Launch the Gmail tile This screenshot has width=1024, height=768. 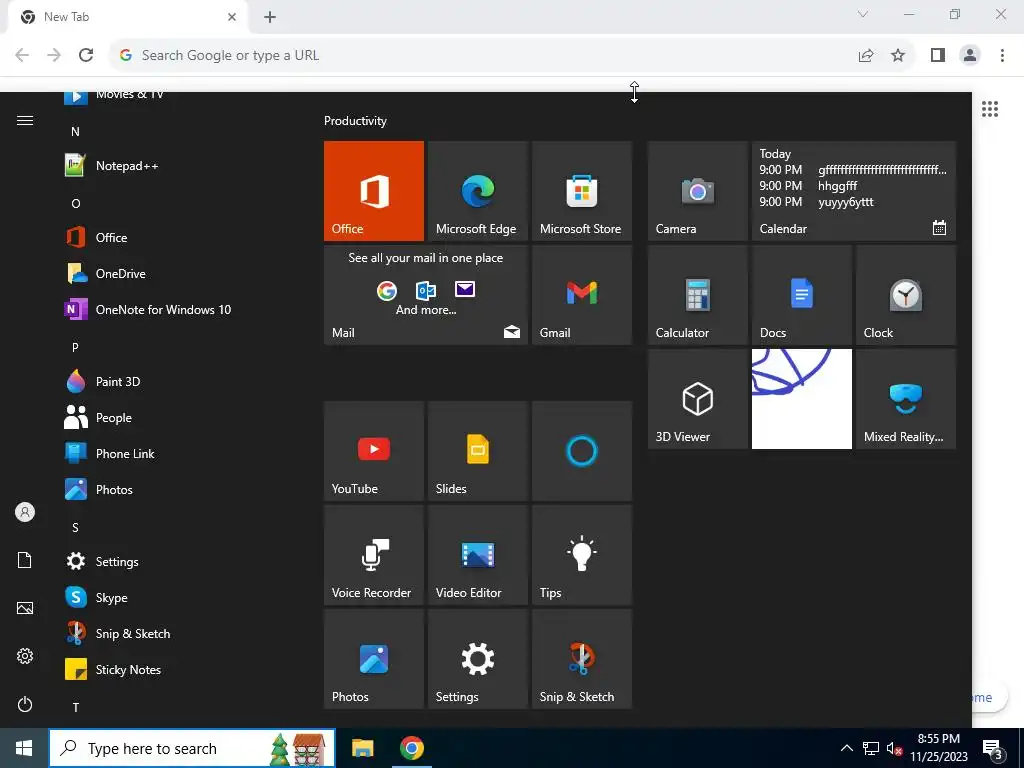tap(582, 295)
